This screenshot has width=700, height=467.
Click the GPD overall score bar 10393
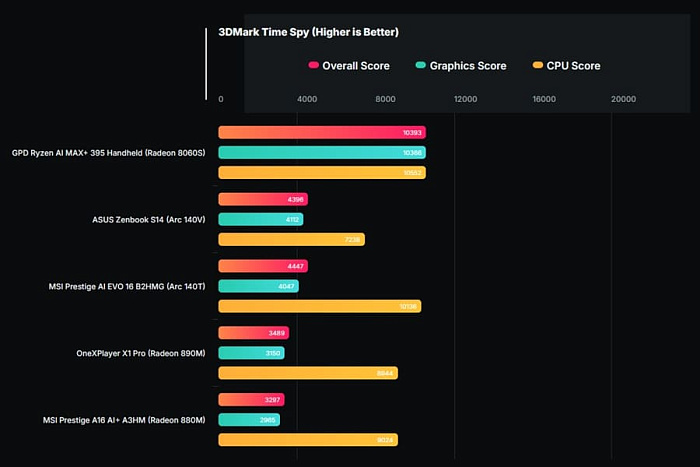click(x=322, y=133)
